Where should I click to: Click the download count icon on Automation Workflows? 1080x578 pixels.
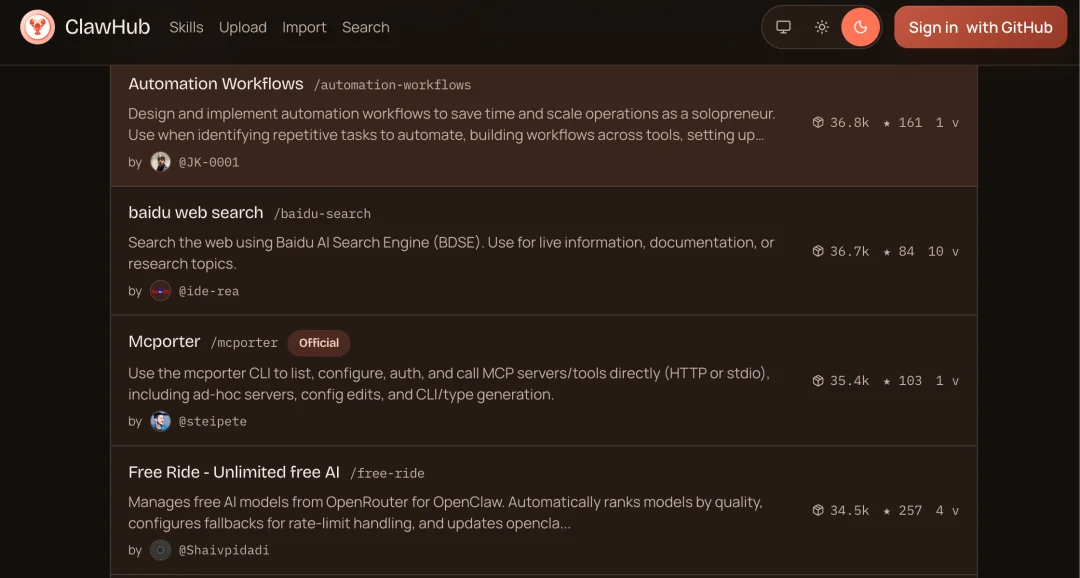click(x=817, y=122)
